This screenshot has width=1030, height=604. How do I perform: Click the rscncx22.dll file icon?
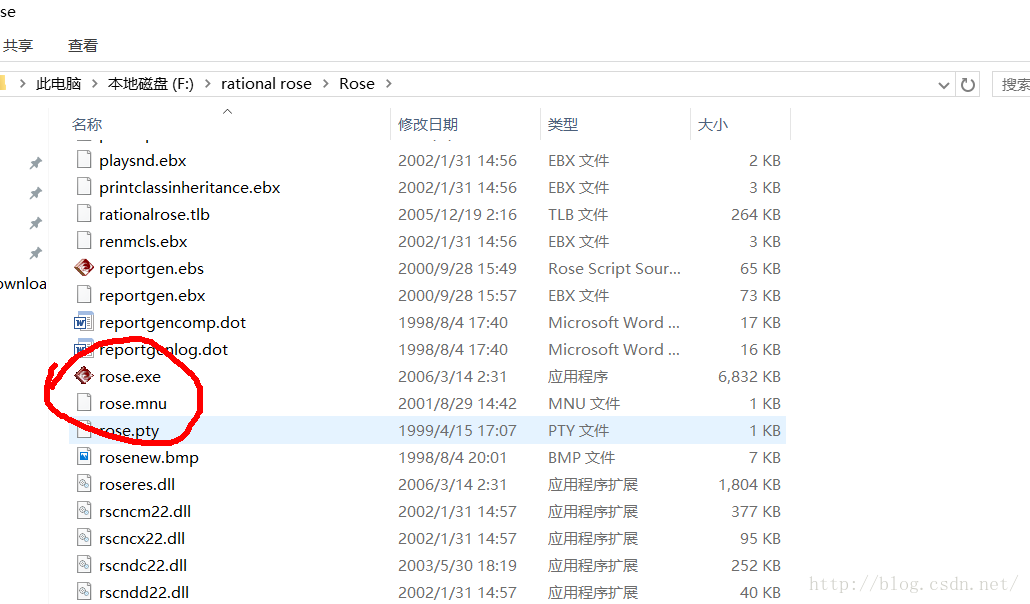(83, 537)
